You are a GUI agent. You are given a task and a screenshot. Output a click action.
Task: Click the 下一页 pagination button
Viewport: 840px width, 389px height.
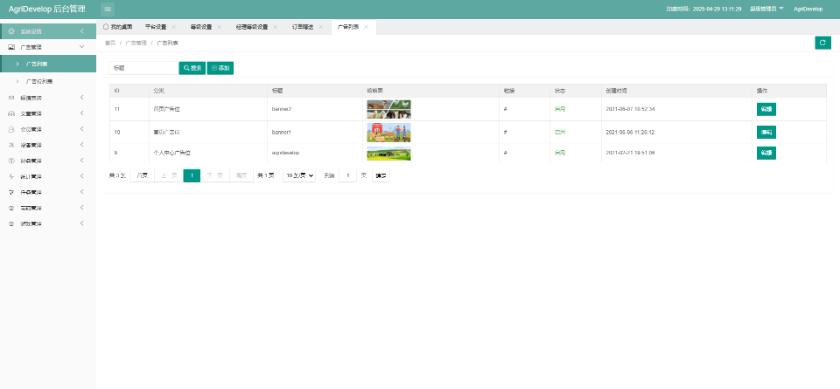(215, 176)
